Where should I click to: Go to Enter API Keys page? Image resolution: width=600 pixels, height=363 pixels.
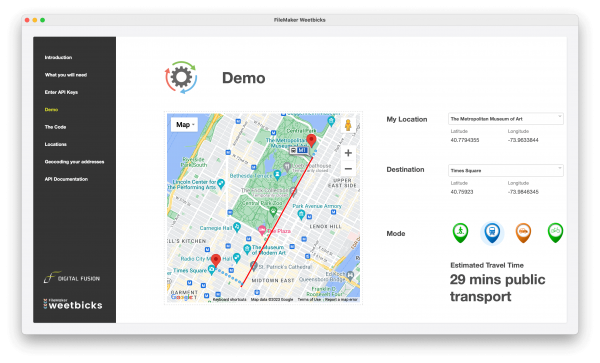coord(61,92)
